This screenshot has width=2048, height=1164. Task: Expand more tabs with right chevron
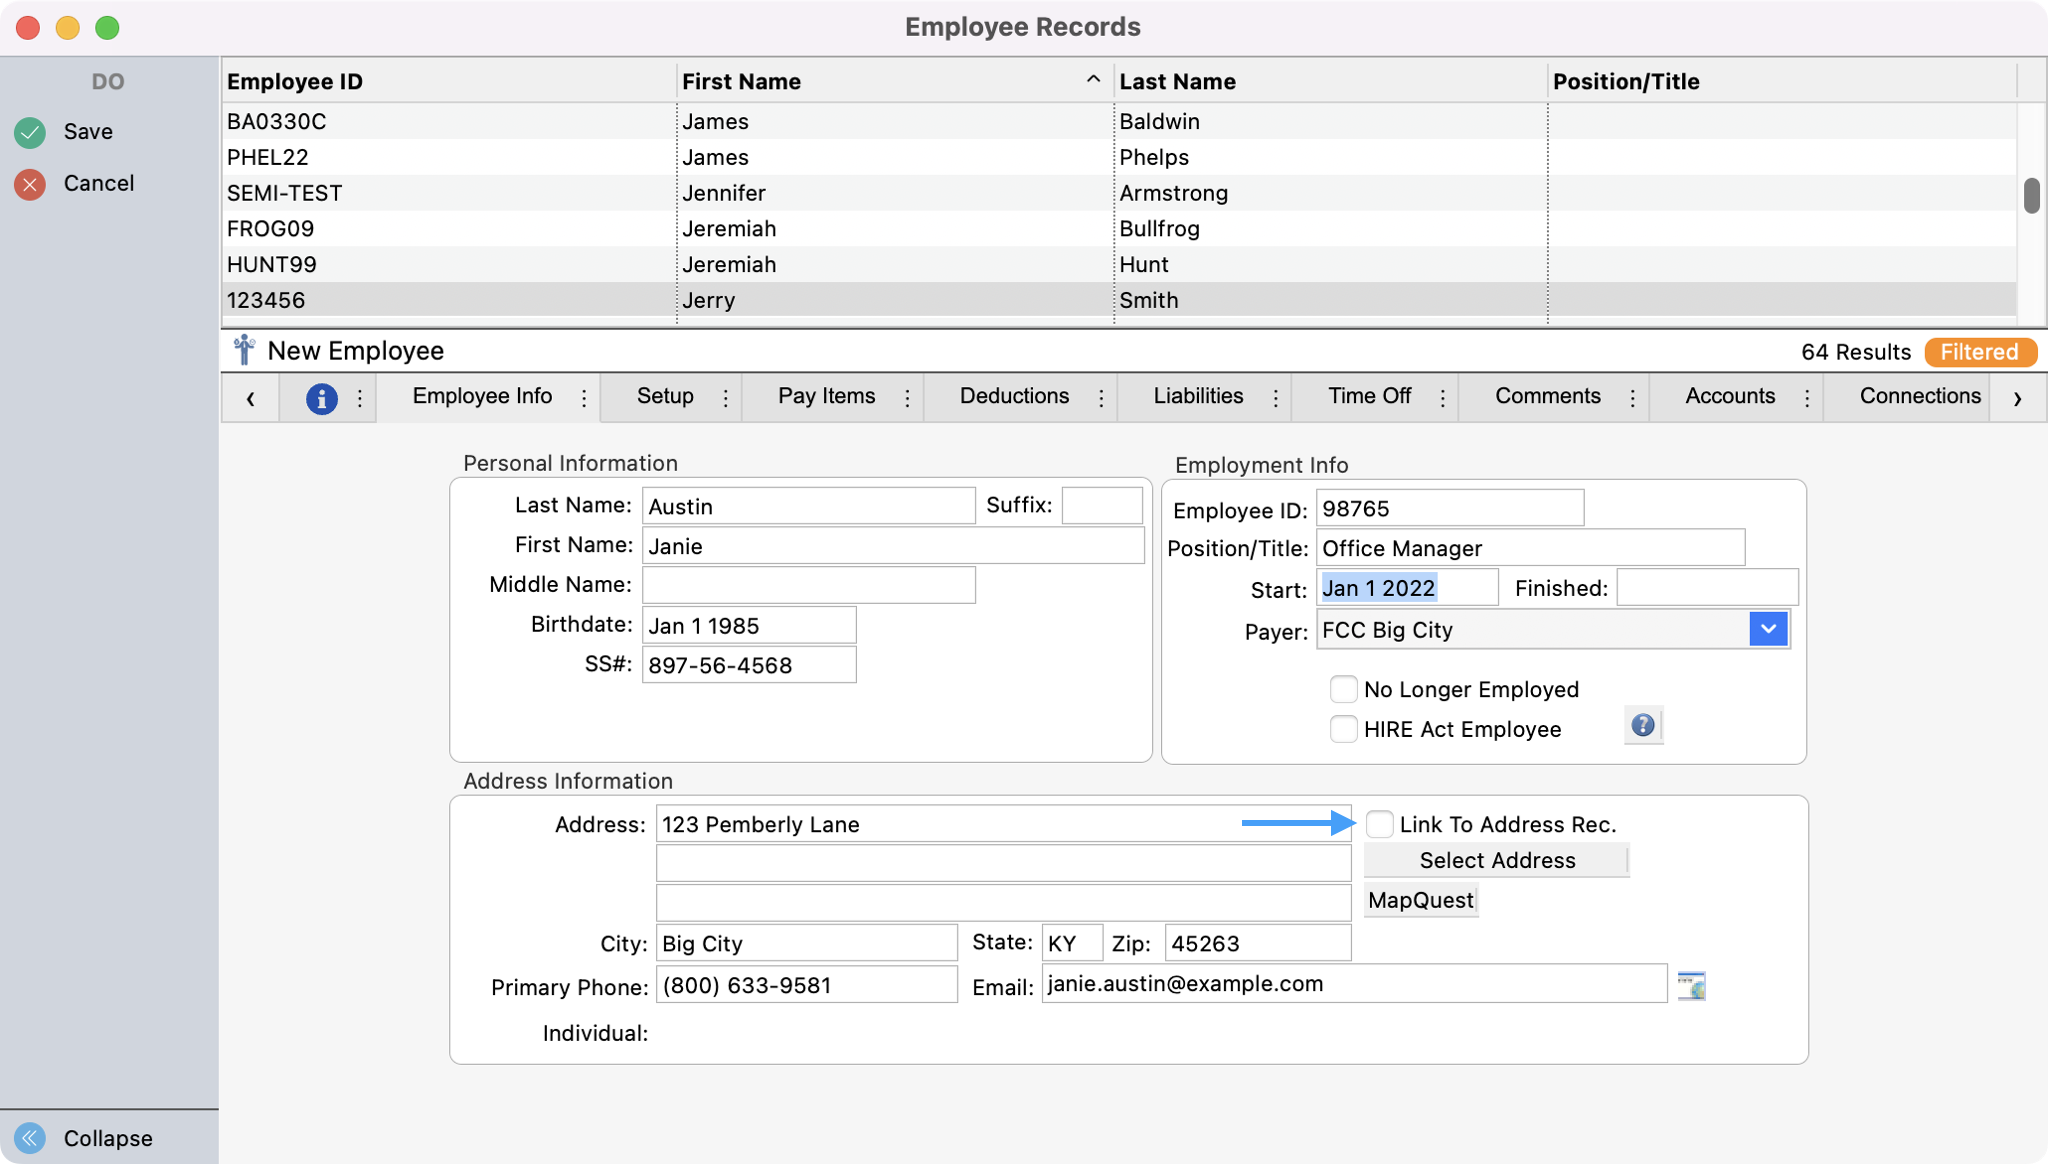pos(2017,397)
